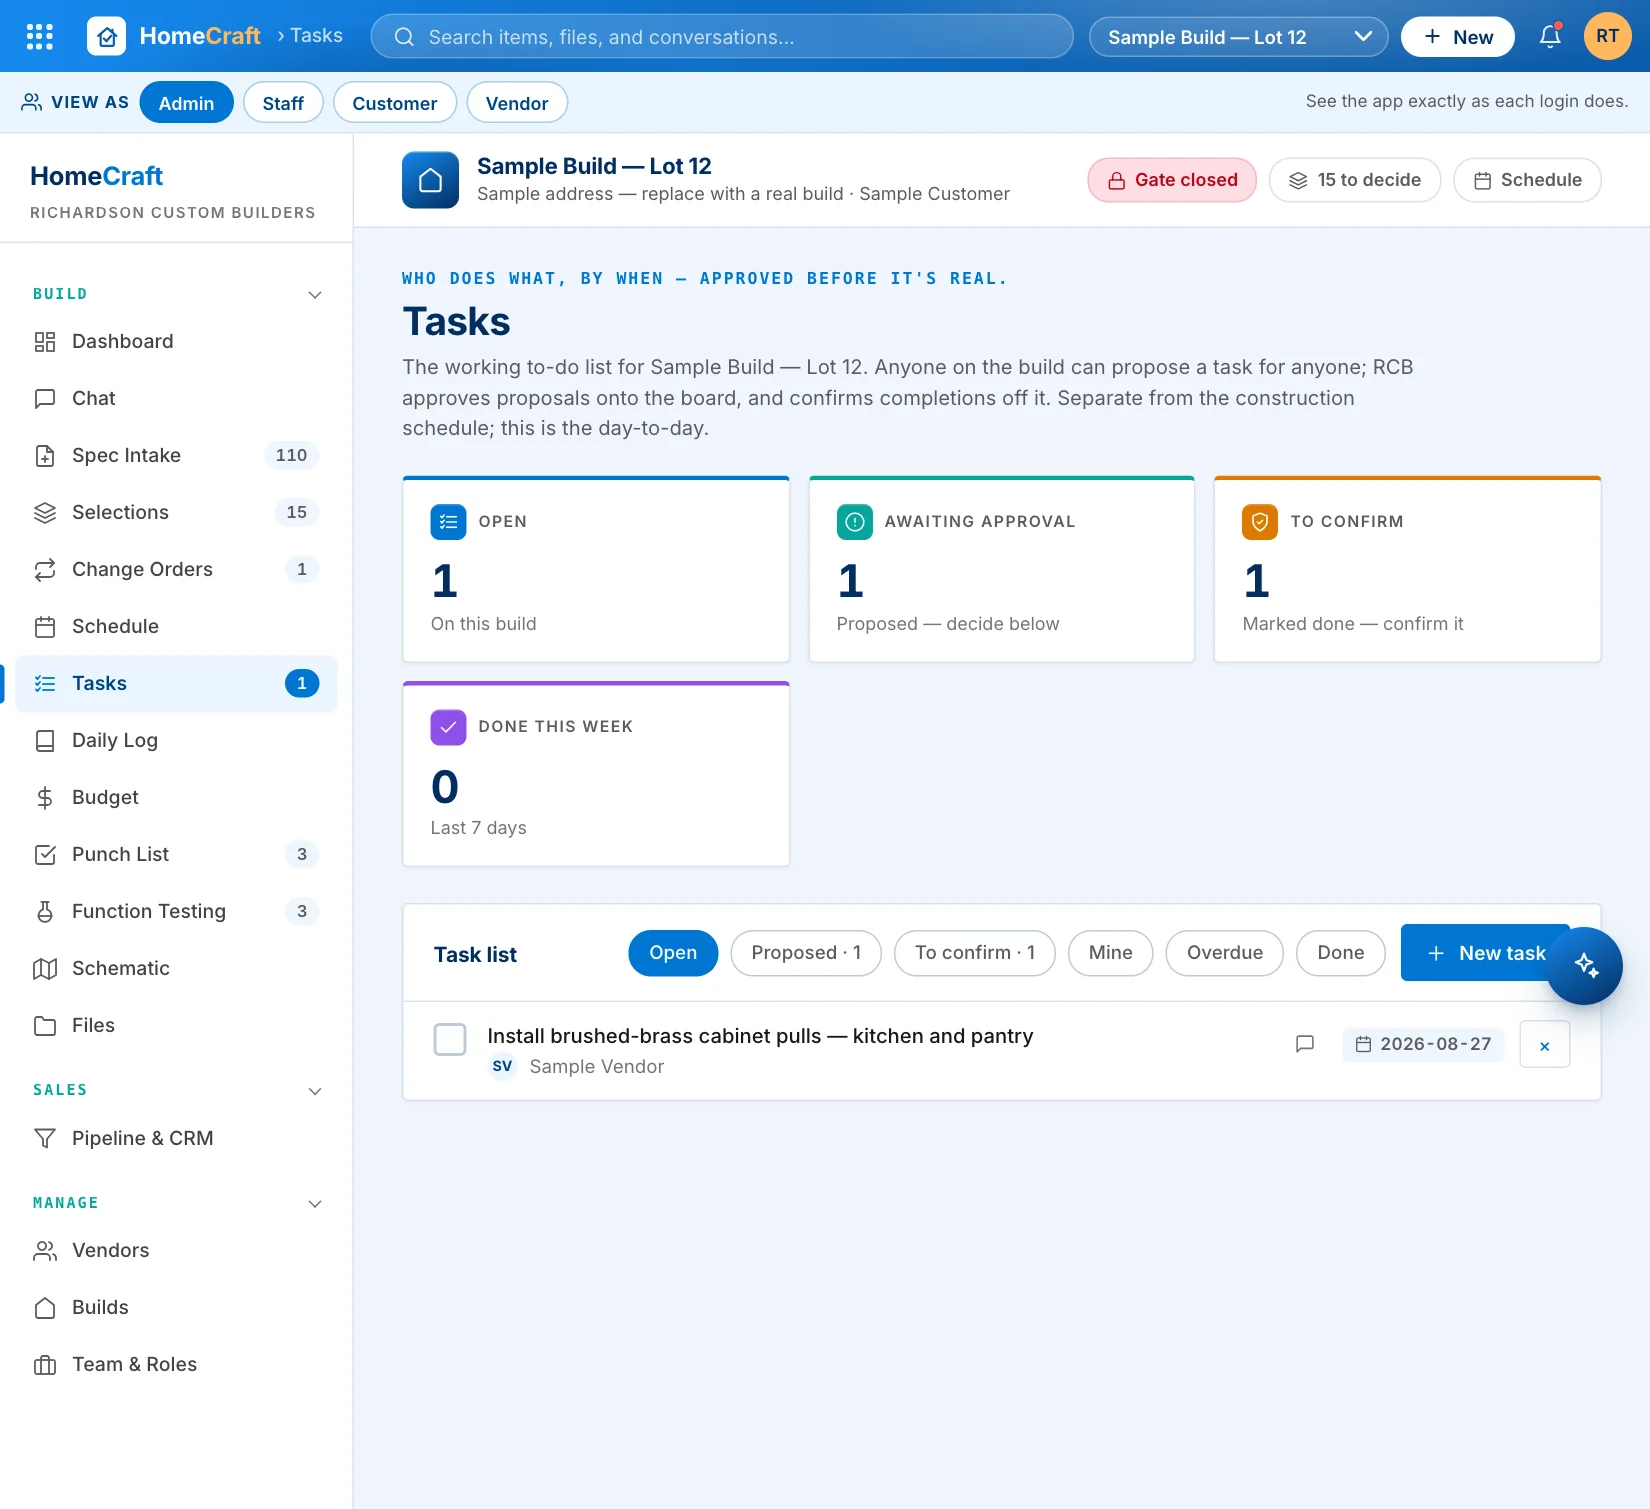Screen dimensions: 1650x1509
Task: Open notifications bell icon
Action: 1550,37
